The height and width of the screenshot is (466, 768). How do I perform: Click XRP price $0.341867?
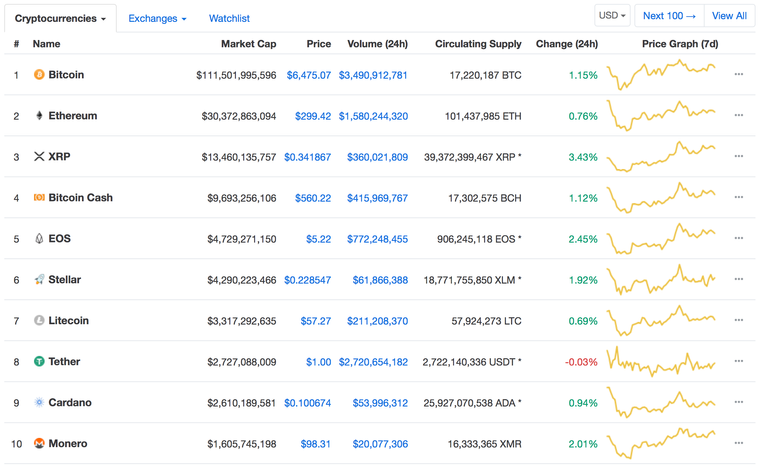(308, 157)
